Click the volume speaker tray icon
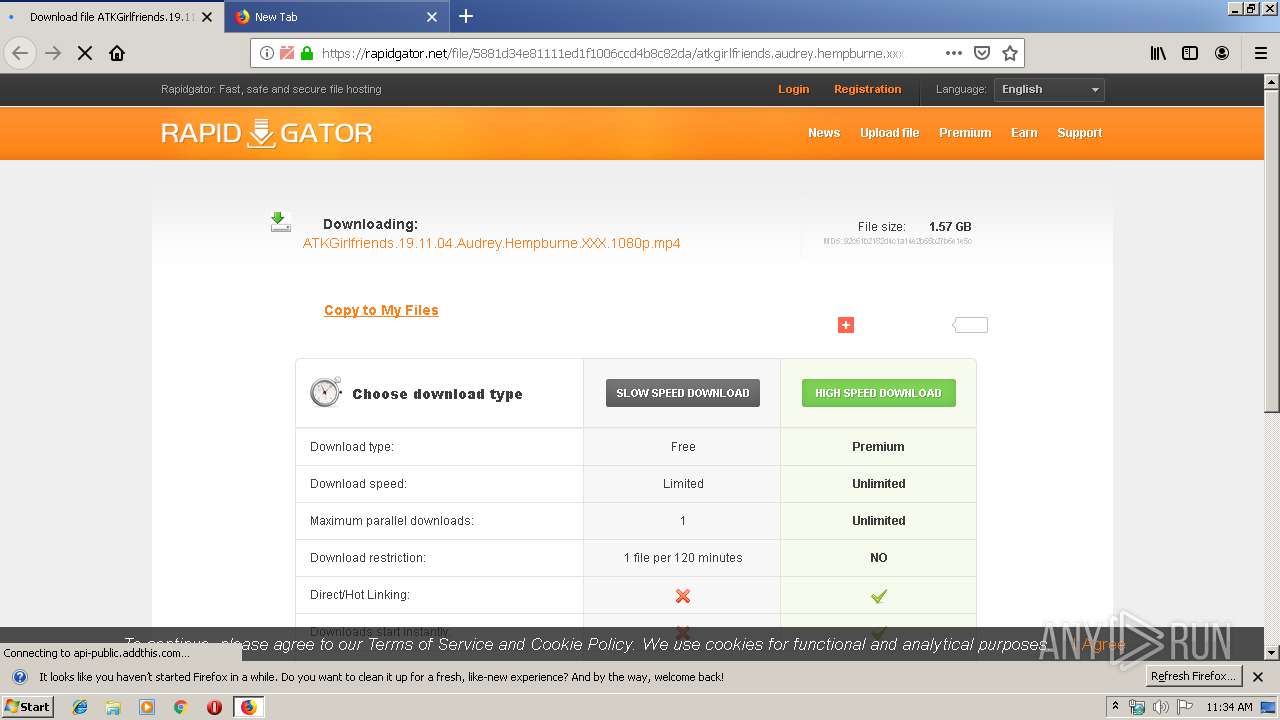Viewport: 1280px width, 720px height. click(x=1160, y=707)
